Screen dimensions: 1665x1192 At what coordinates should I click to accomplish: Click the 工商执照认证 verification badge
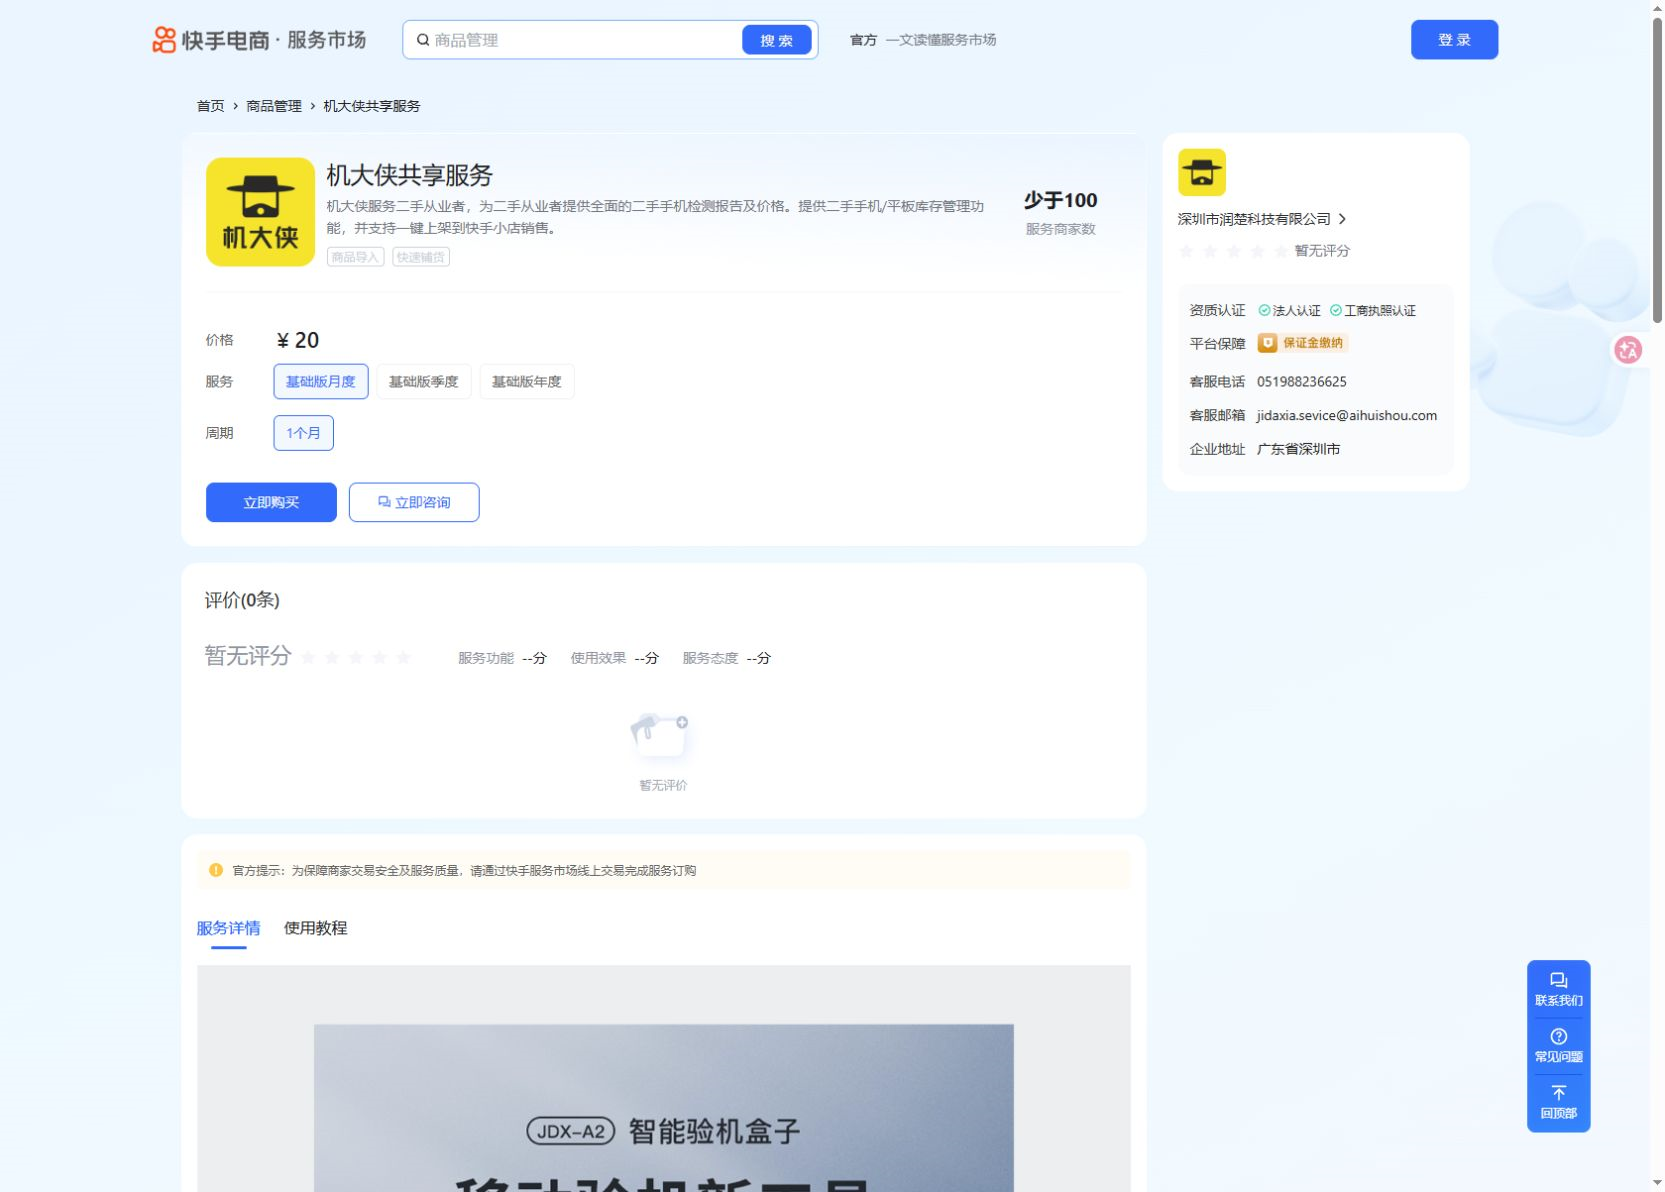1372,311
